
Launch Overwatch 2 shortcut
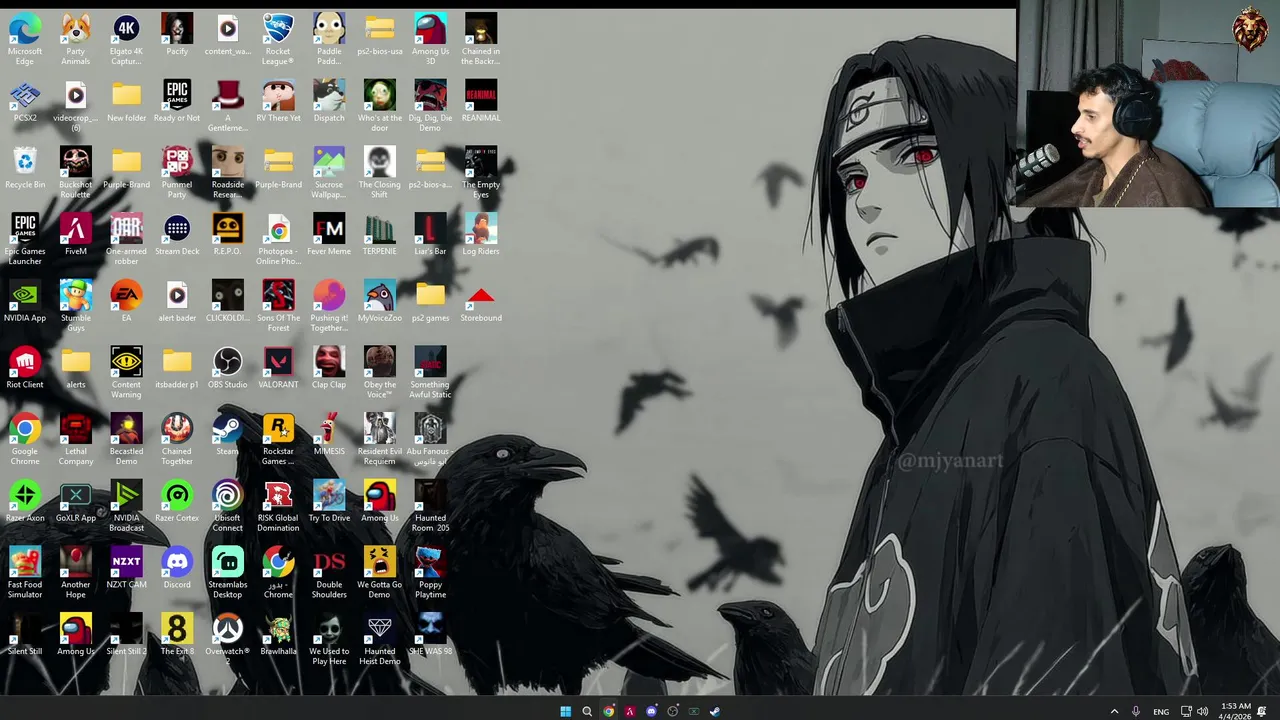tap(227, 640)
